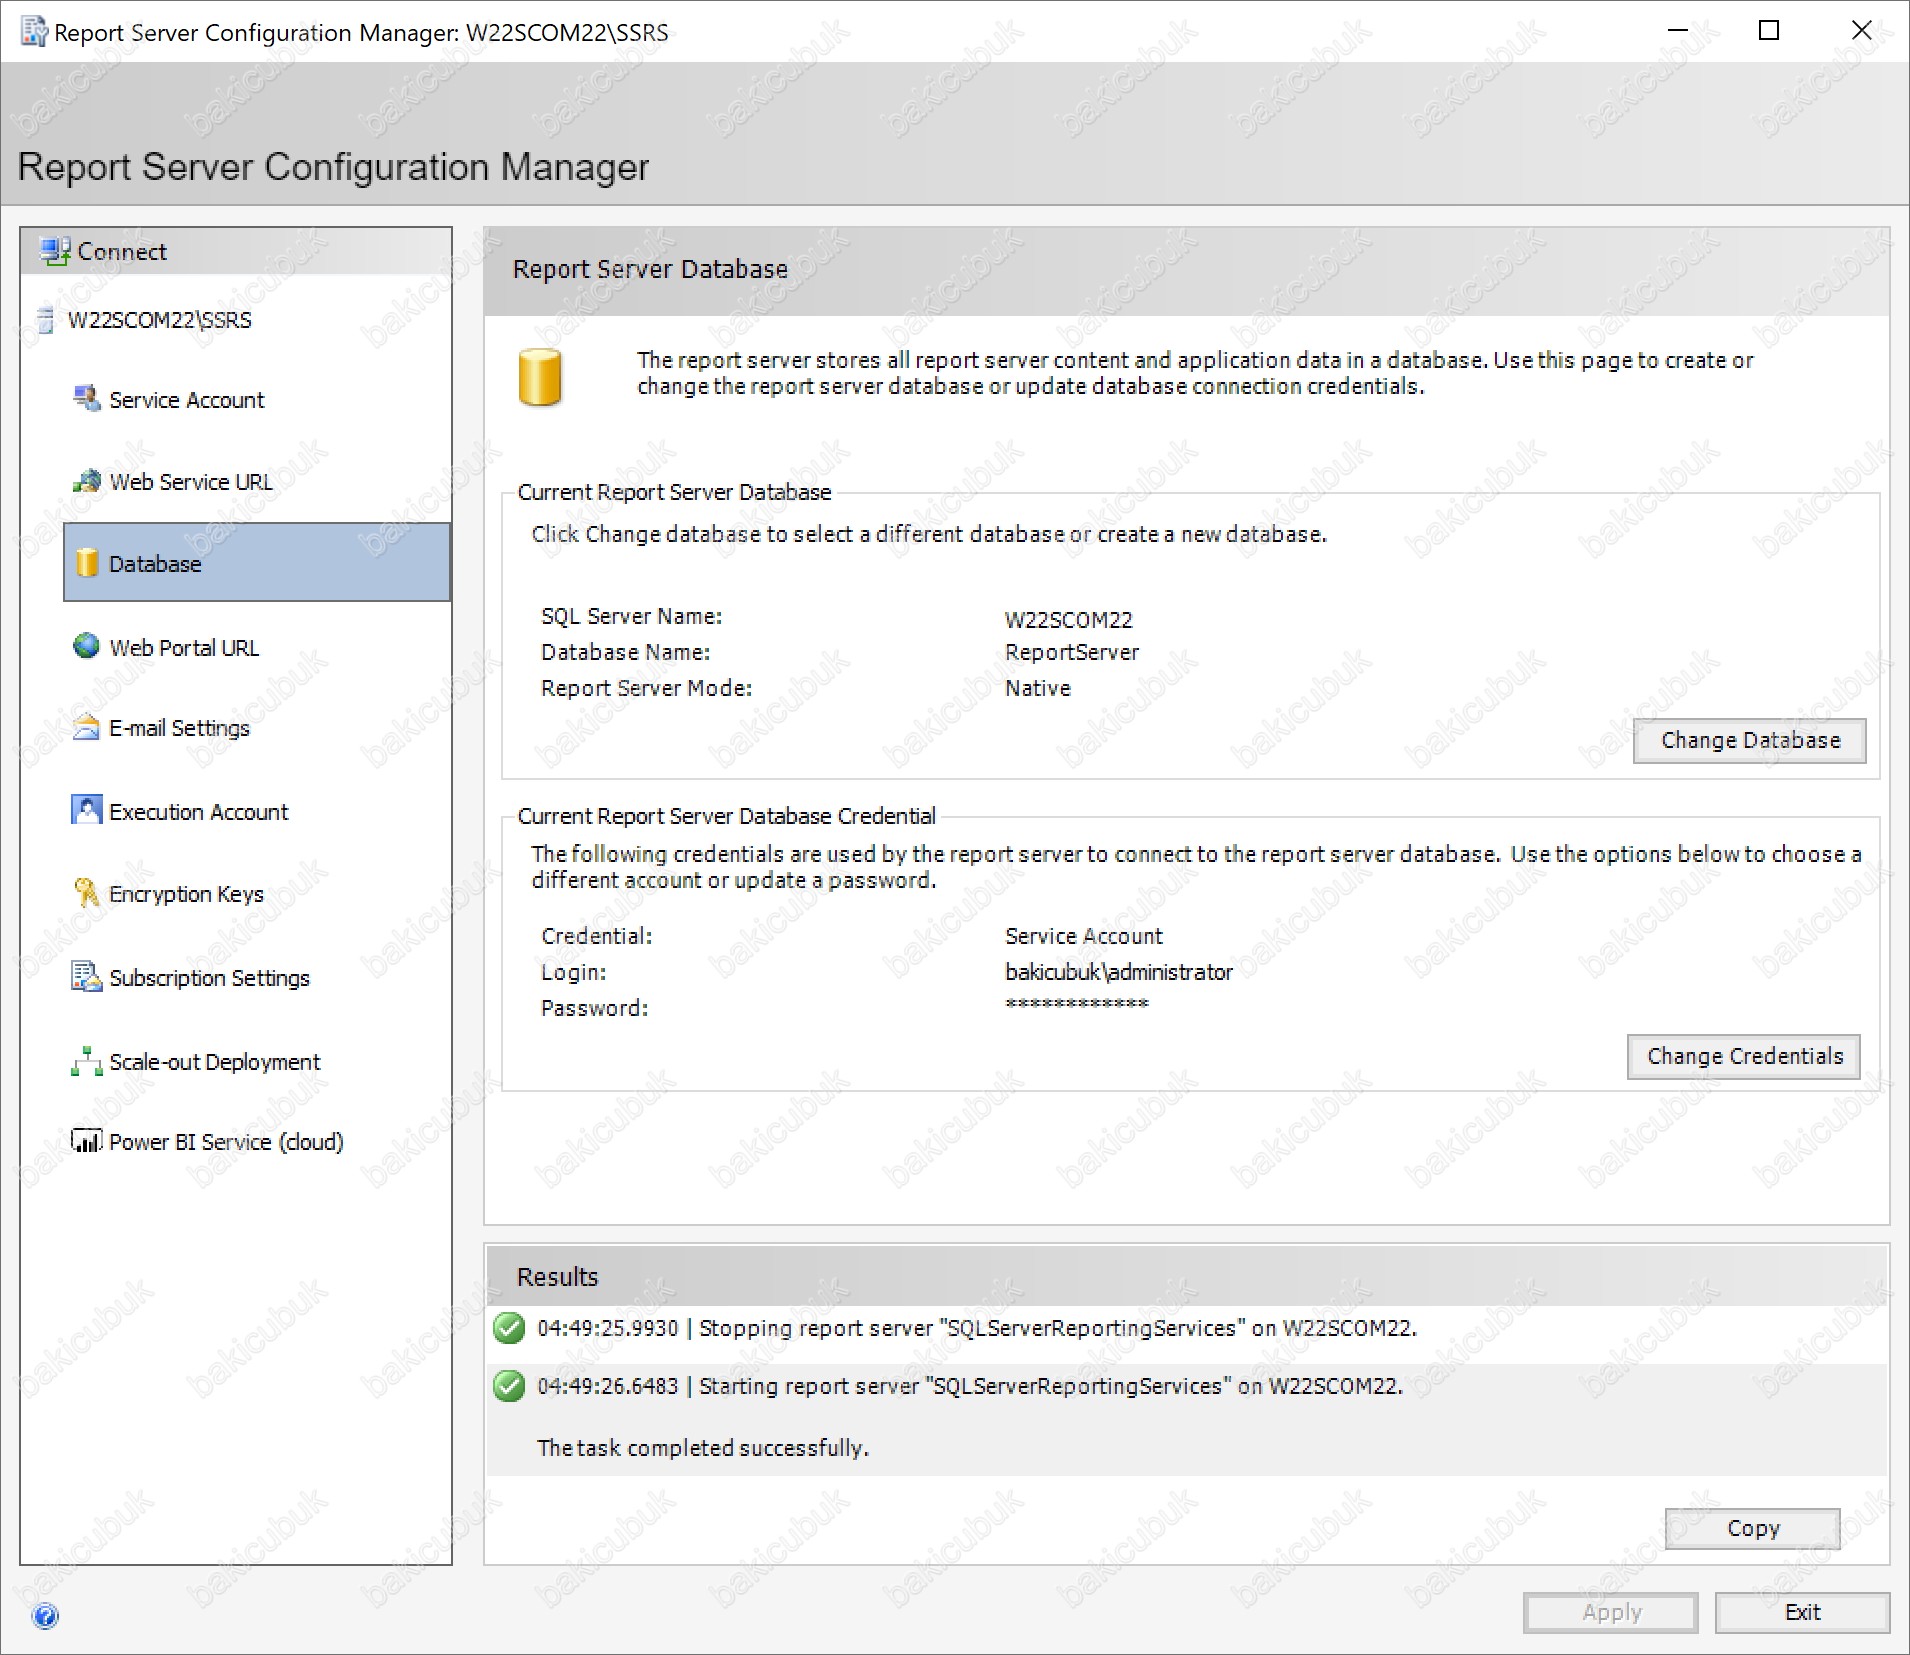Image resolution: width=1910 pixels, height=1655 pixels.
Task: Click the Subscription Settings icon
Action: tap(87, 976)
